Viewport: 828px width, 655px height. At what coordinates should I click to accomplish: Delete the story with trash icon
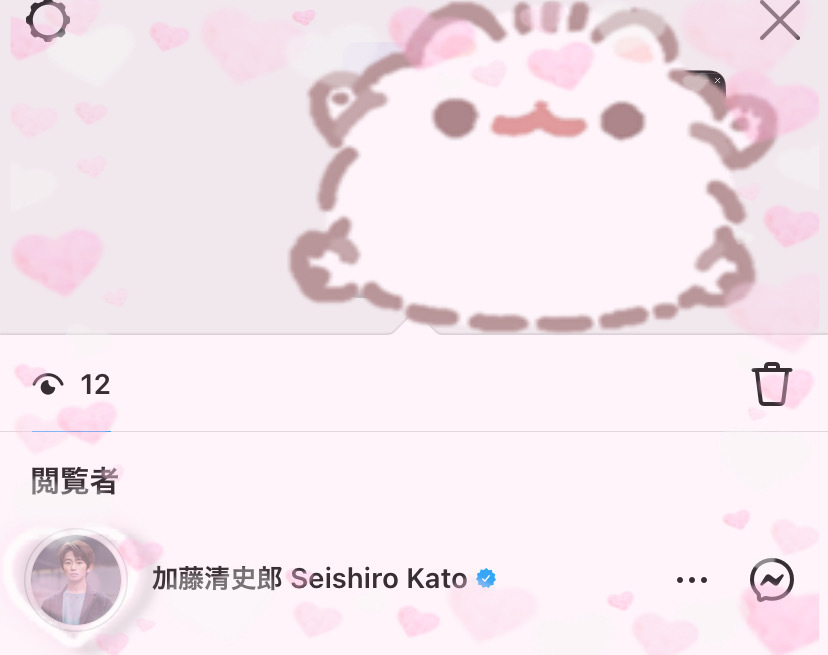pos(771,384)
